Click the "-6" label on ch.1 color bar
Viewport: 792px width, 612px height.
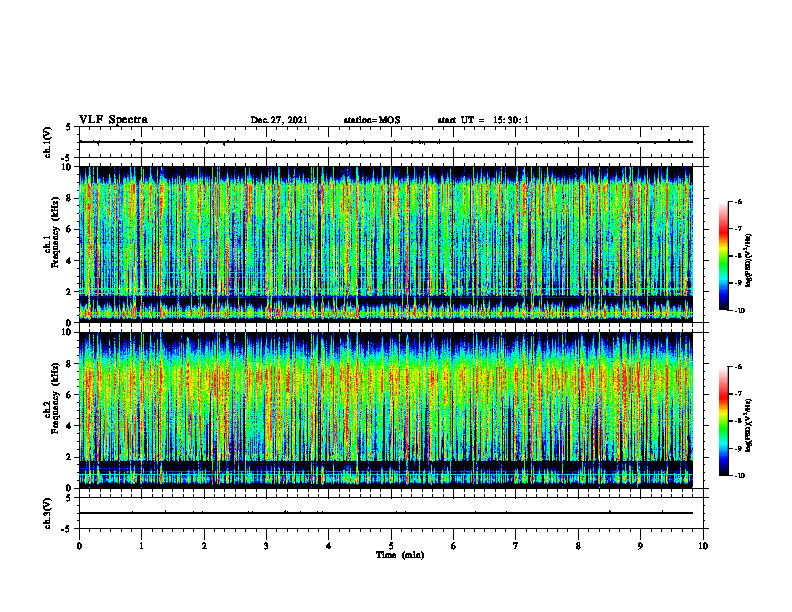coord(738,201)
